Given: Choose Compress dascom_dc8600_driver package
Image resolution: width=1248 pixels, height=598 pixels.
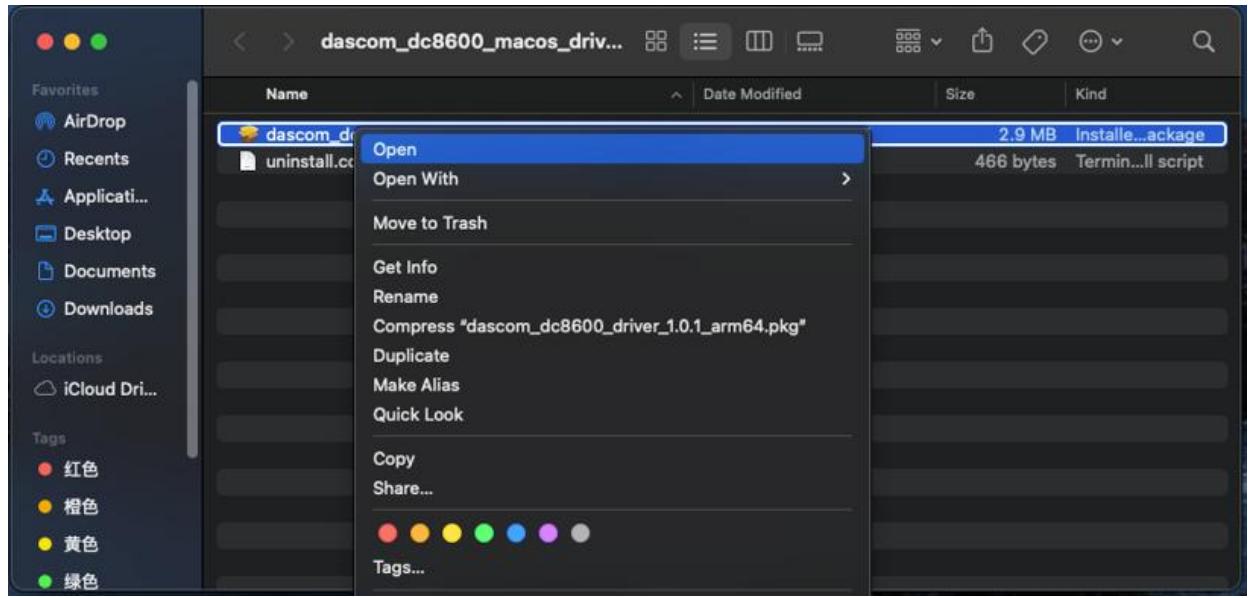Looking at the screenshot, I should point(610,326).
